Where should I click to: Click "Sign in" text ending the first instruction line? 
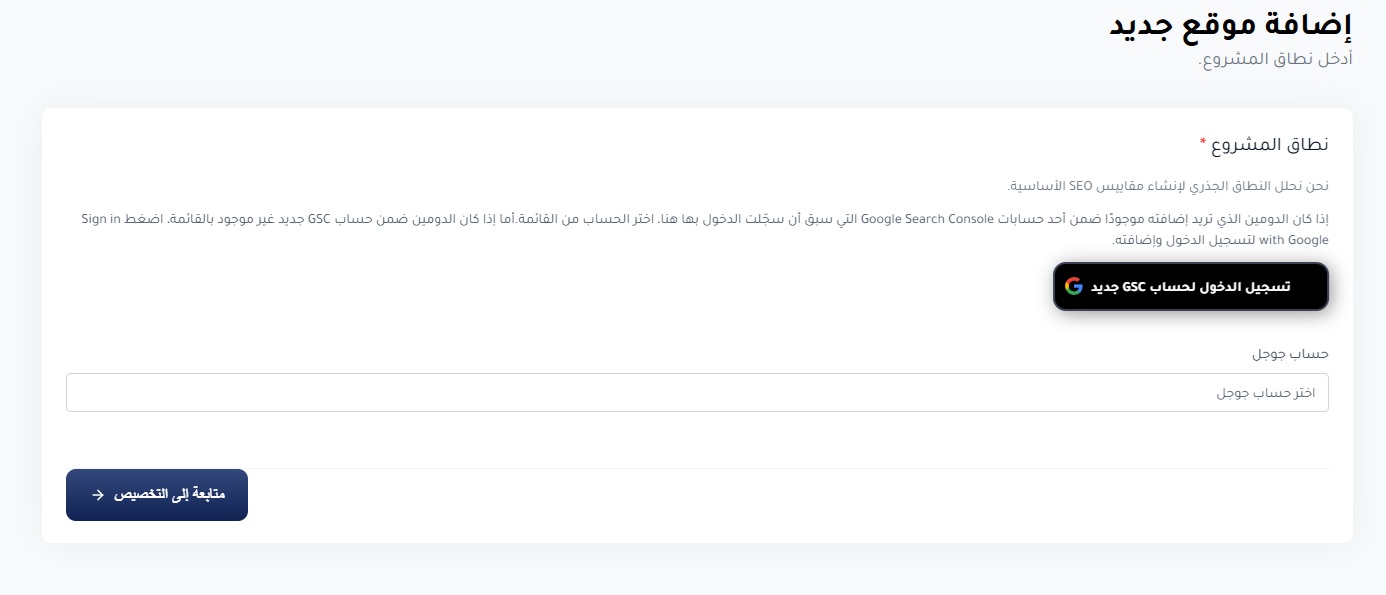point(101,218)
